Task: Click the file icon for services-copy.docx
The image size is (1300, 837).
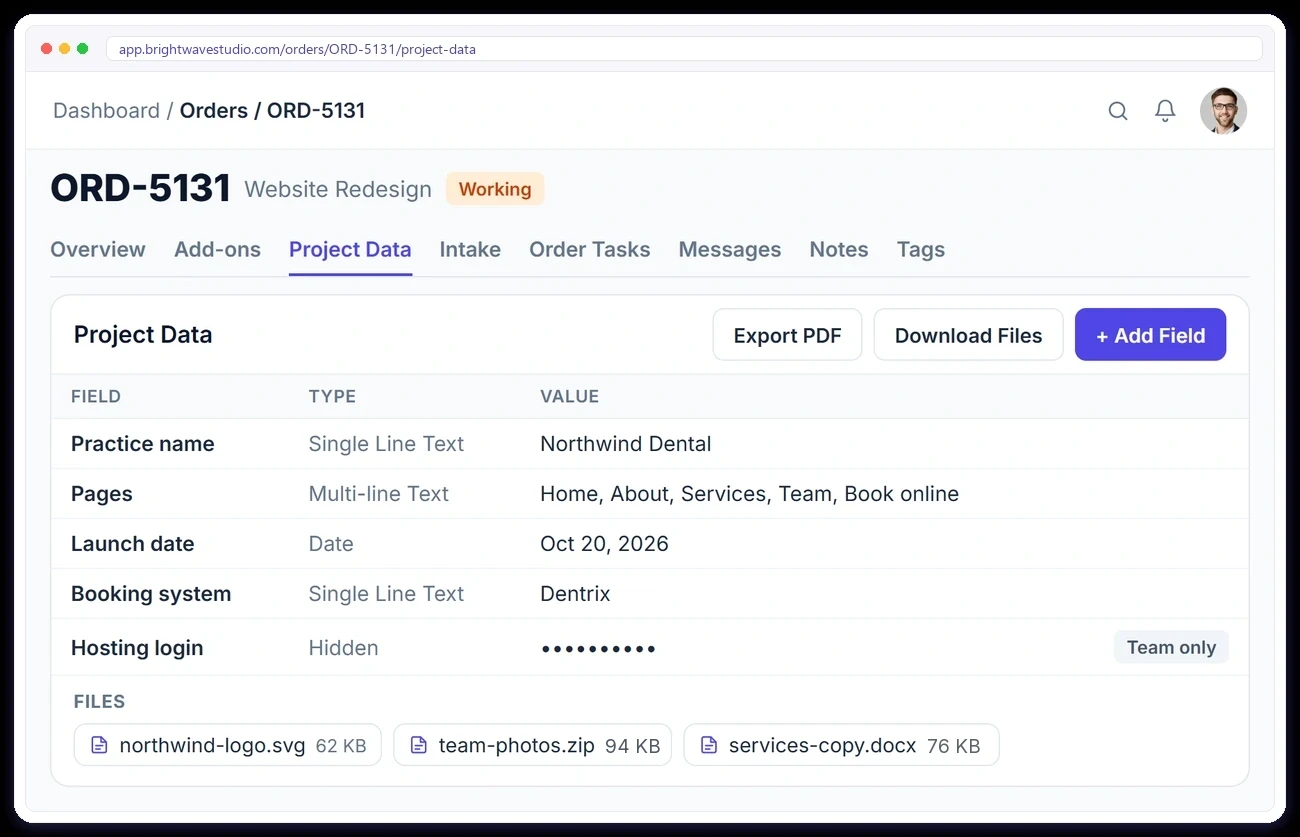Action: coord(709,745)
